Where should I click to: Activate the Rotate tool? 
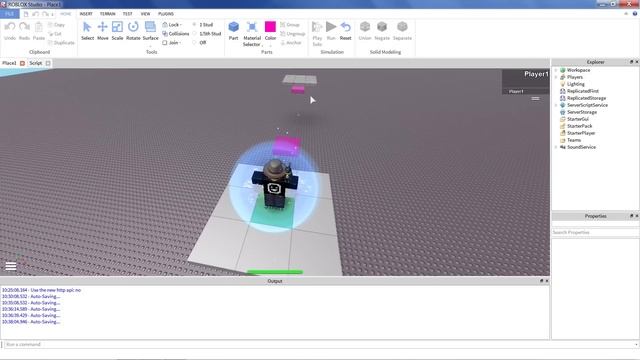point(133,31)
